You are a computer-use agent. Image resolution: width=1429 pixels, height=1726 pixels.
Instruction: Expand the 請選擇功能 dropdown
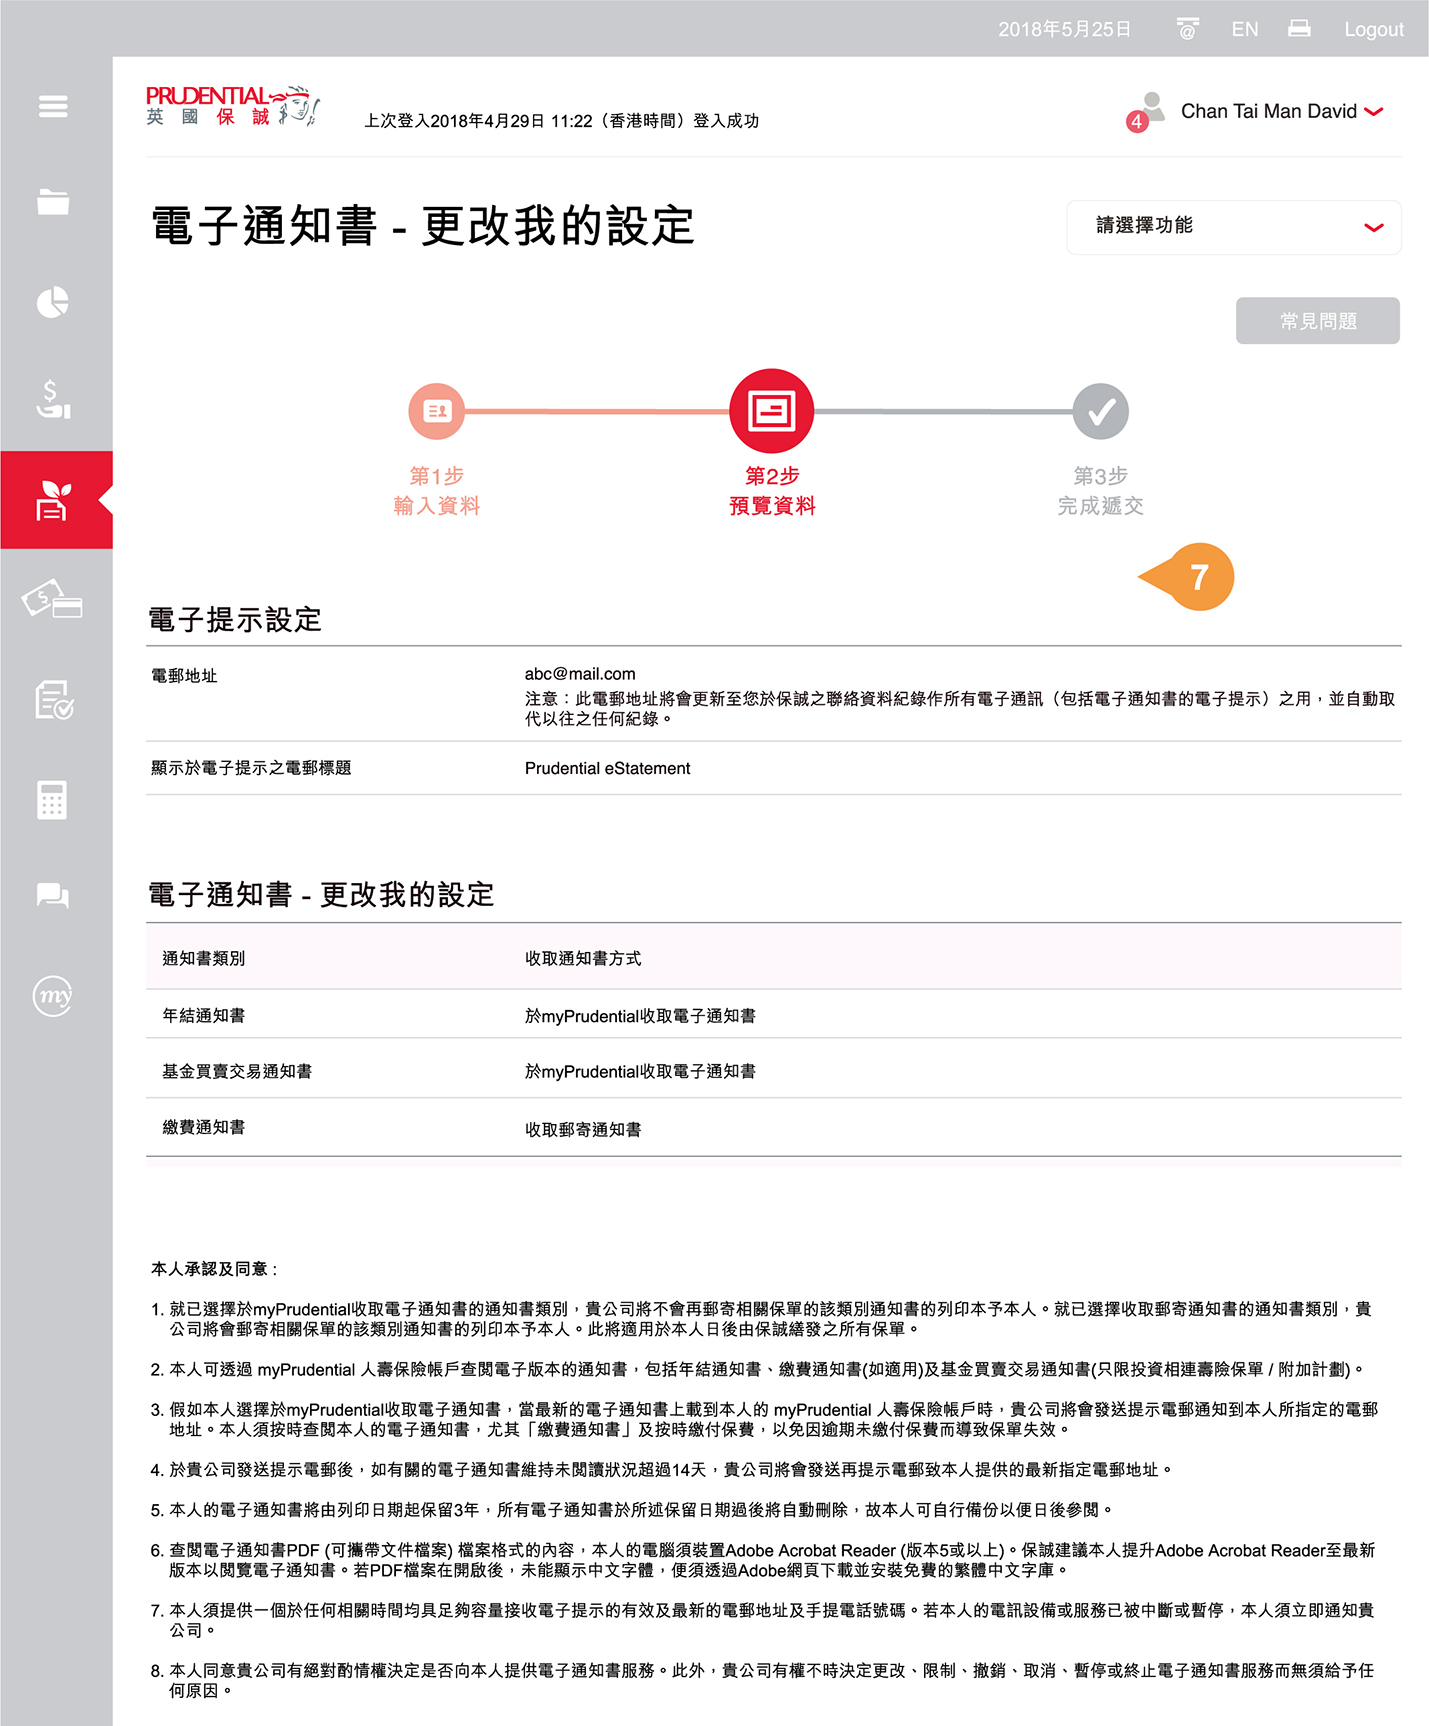coord(1233,227)
